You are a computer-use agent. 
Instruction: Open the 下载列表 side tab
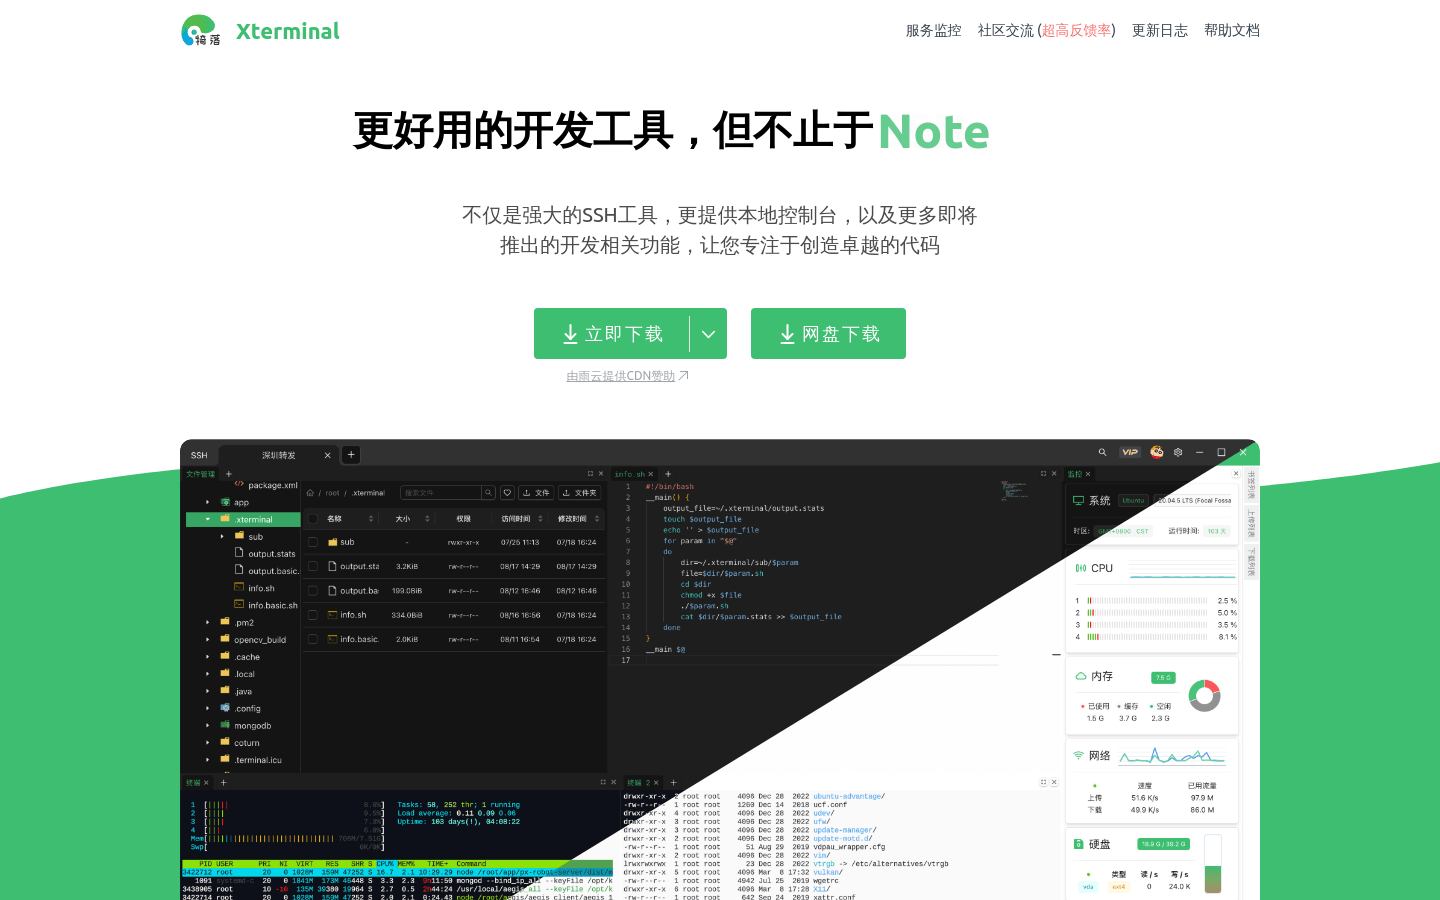click(1251, 562)
